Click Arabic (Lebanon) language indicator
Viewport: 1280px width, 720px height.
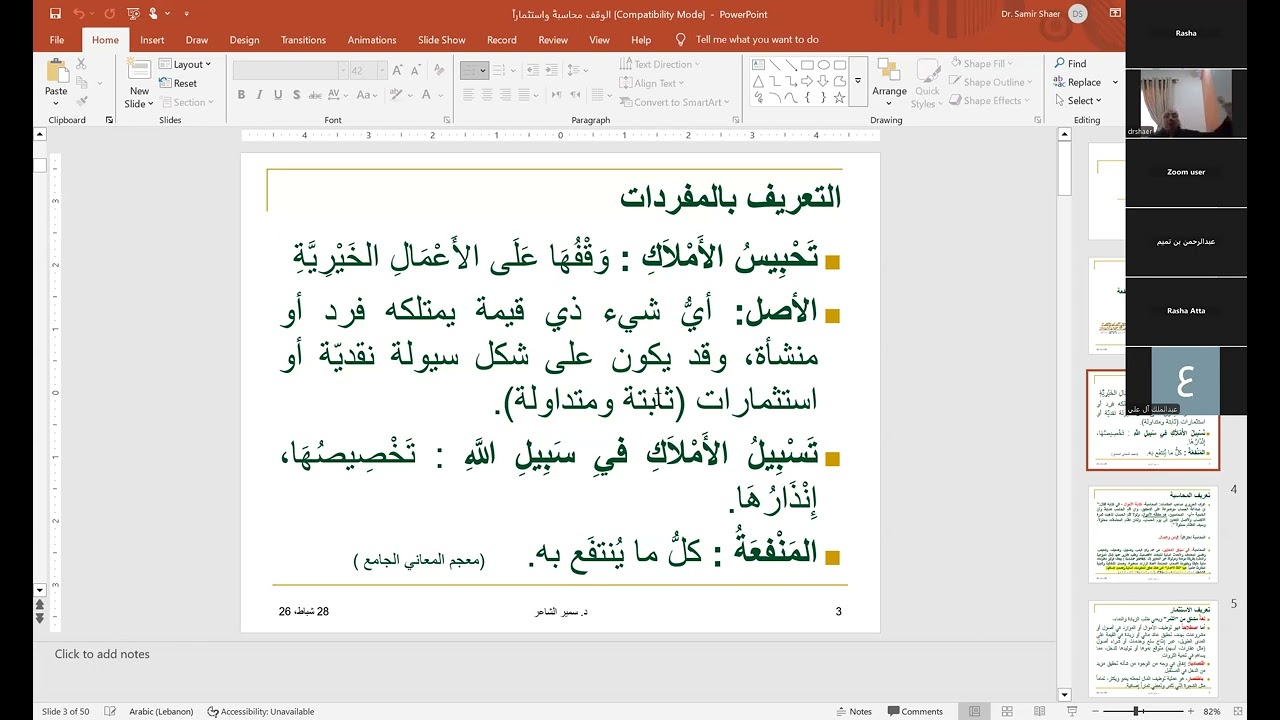[160, 711]
